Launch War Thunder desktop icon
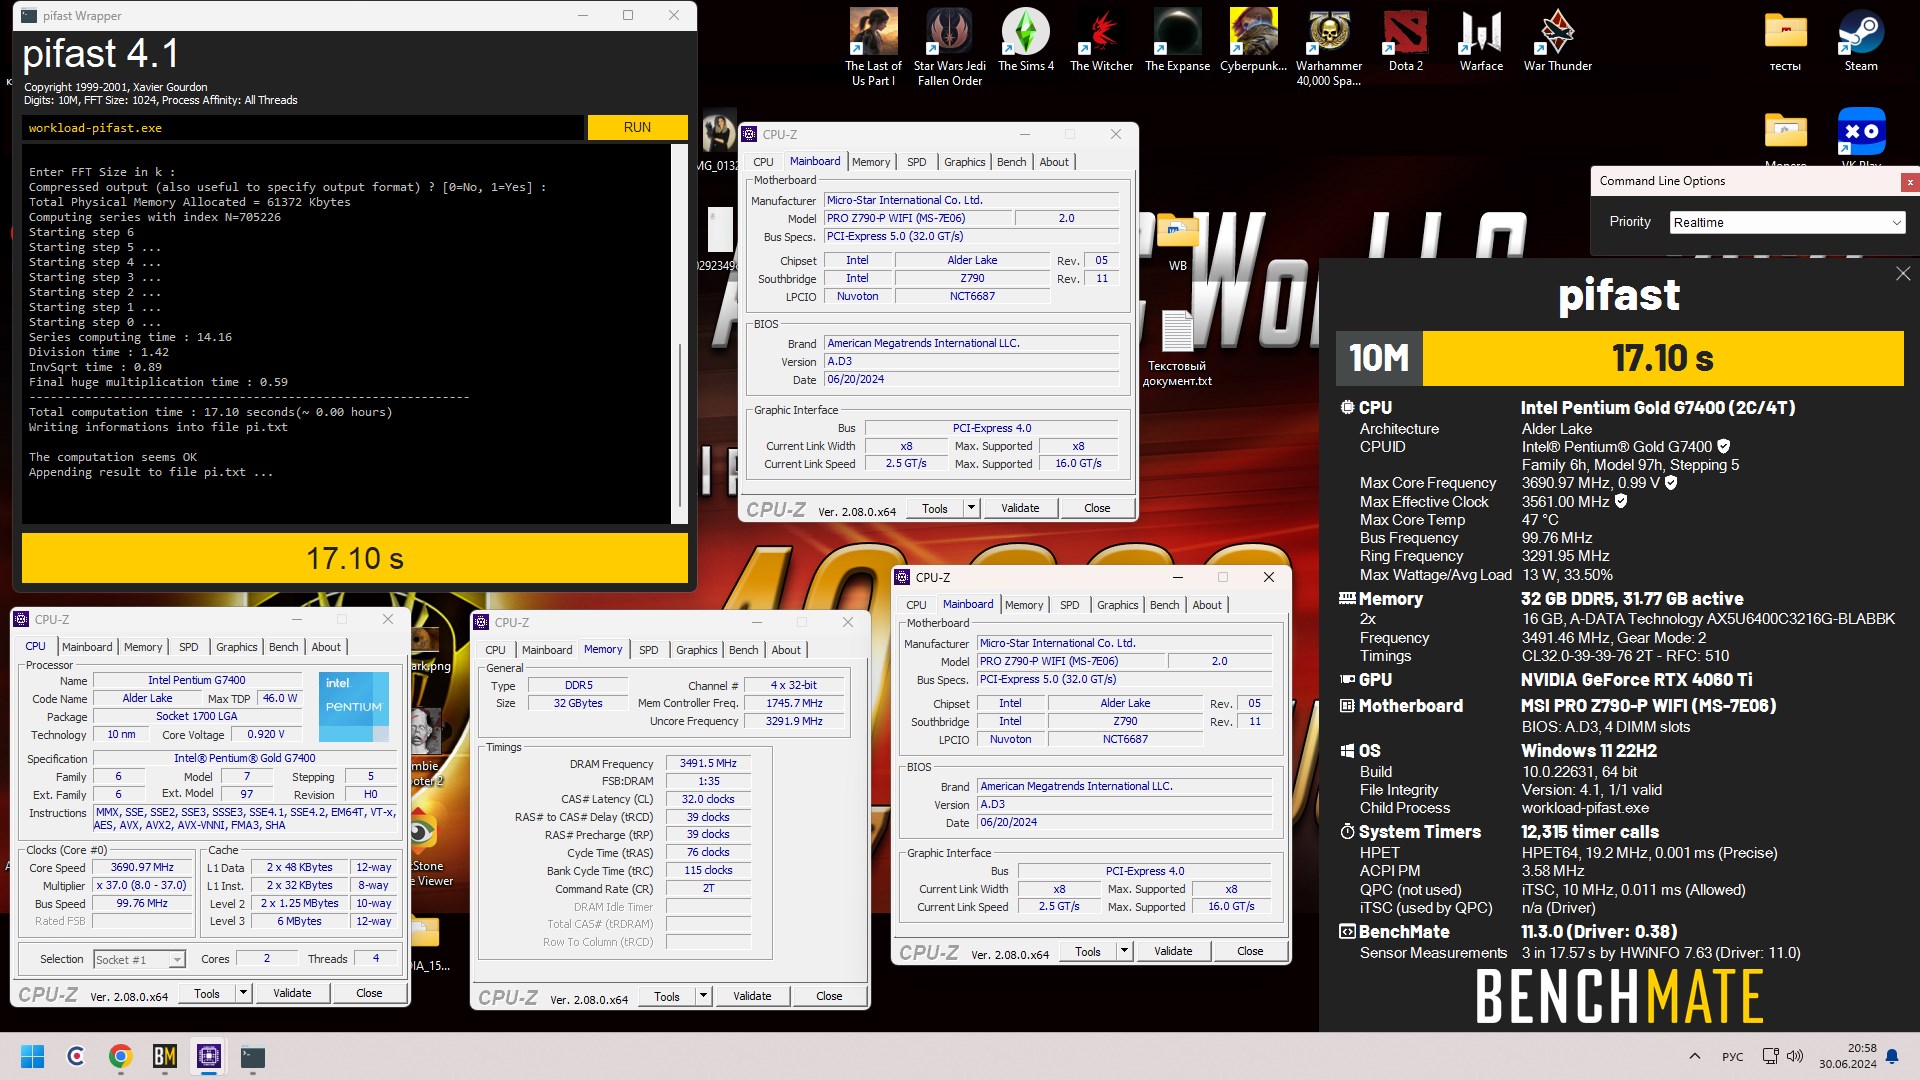Viewport: 1920px width, 1080px height. pyautogui.click(x=1557, y=40)
